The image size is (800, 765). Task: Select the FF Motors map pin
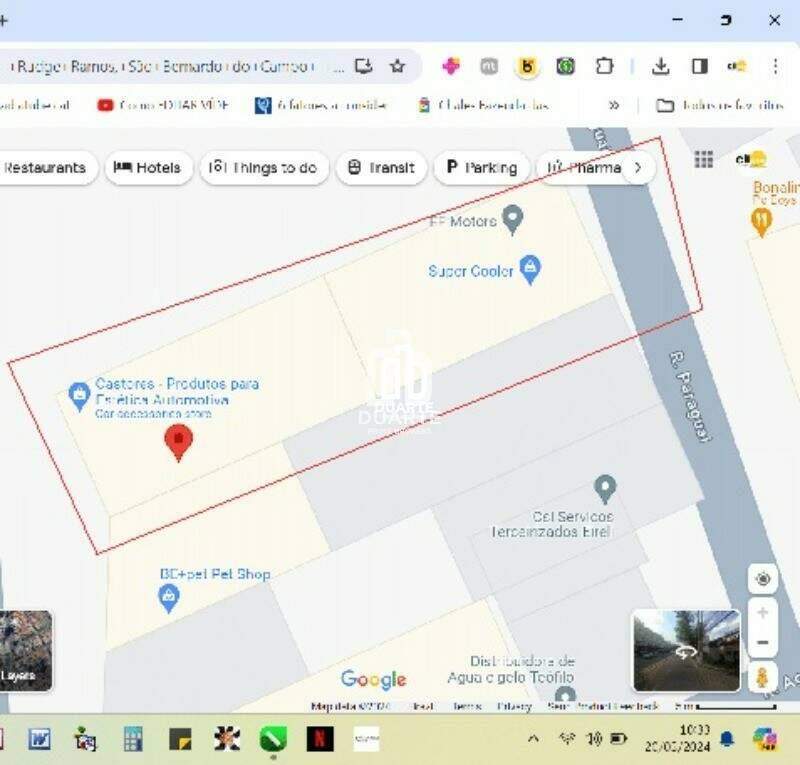513,220
